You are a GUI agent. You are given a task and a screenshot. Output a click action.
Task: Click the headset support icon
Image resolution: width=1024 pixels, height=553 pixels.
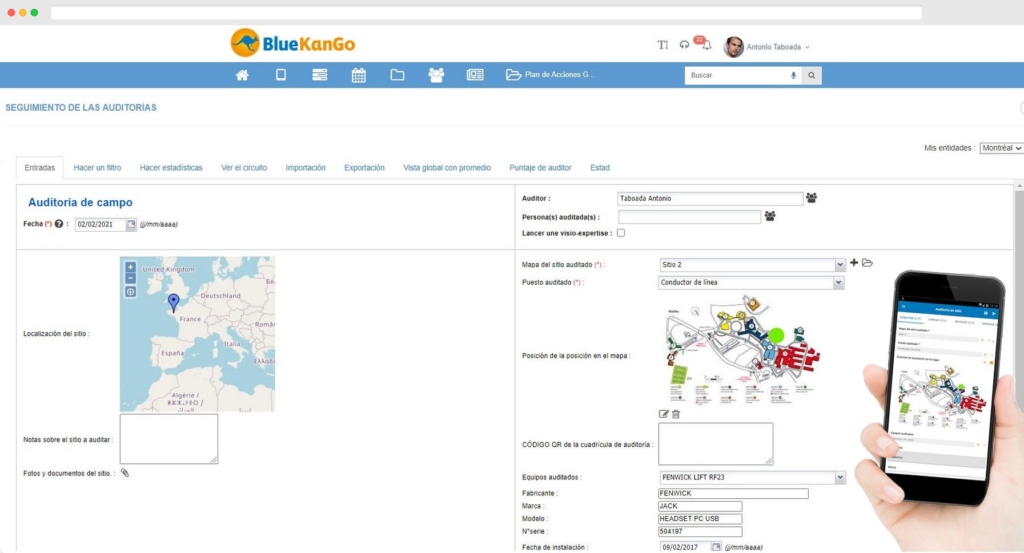(x=684, y=45)
